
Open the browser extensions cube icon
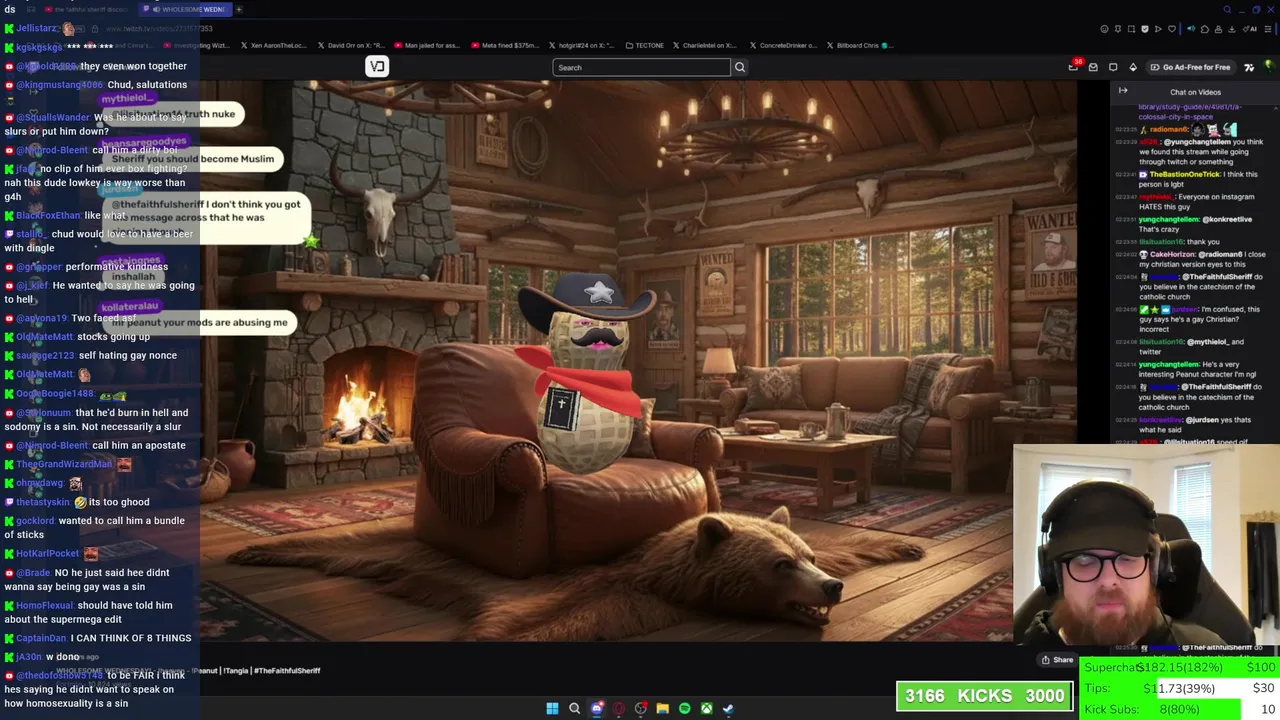click(x=1205, y=29)
